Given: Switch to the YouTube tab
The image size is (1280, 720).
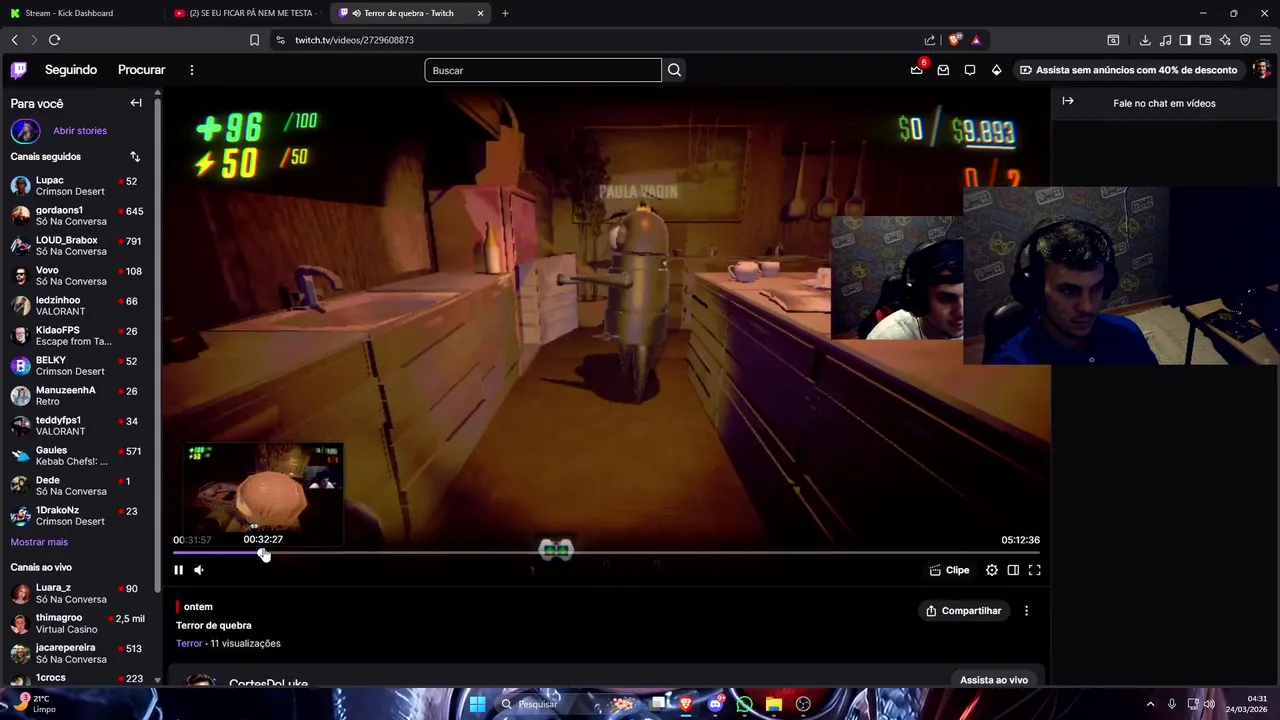Looking at the screenshot, I should point(245,13).
